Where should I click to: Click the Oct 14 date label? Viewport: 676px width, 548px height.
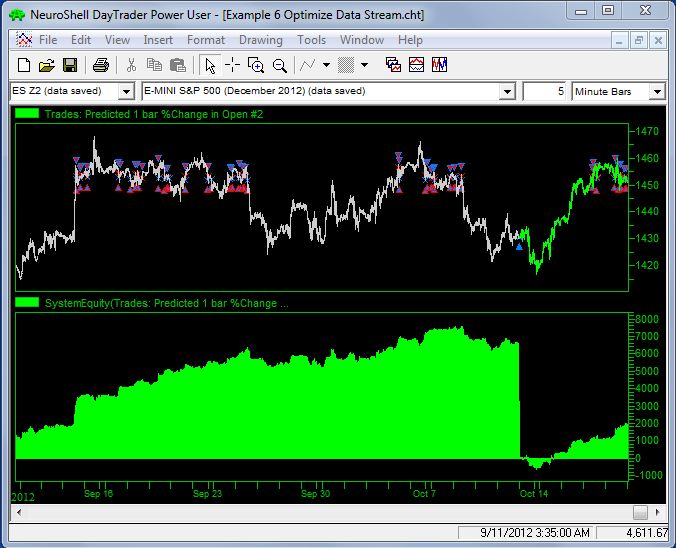pyautogui.click(x=534, y=494)
